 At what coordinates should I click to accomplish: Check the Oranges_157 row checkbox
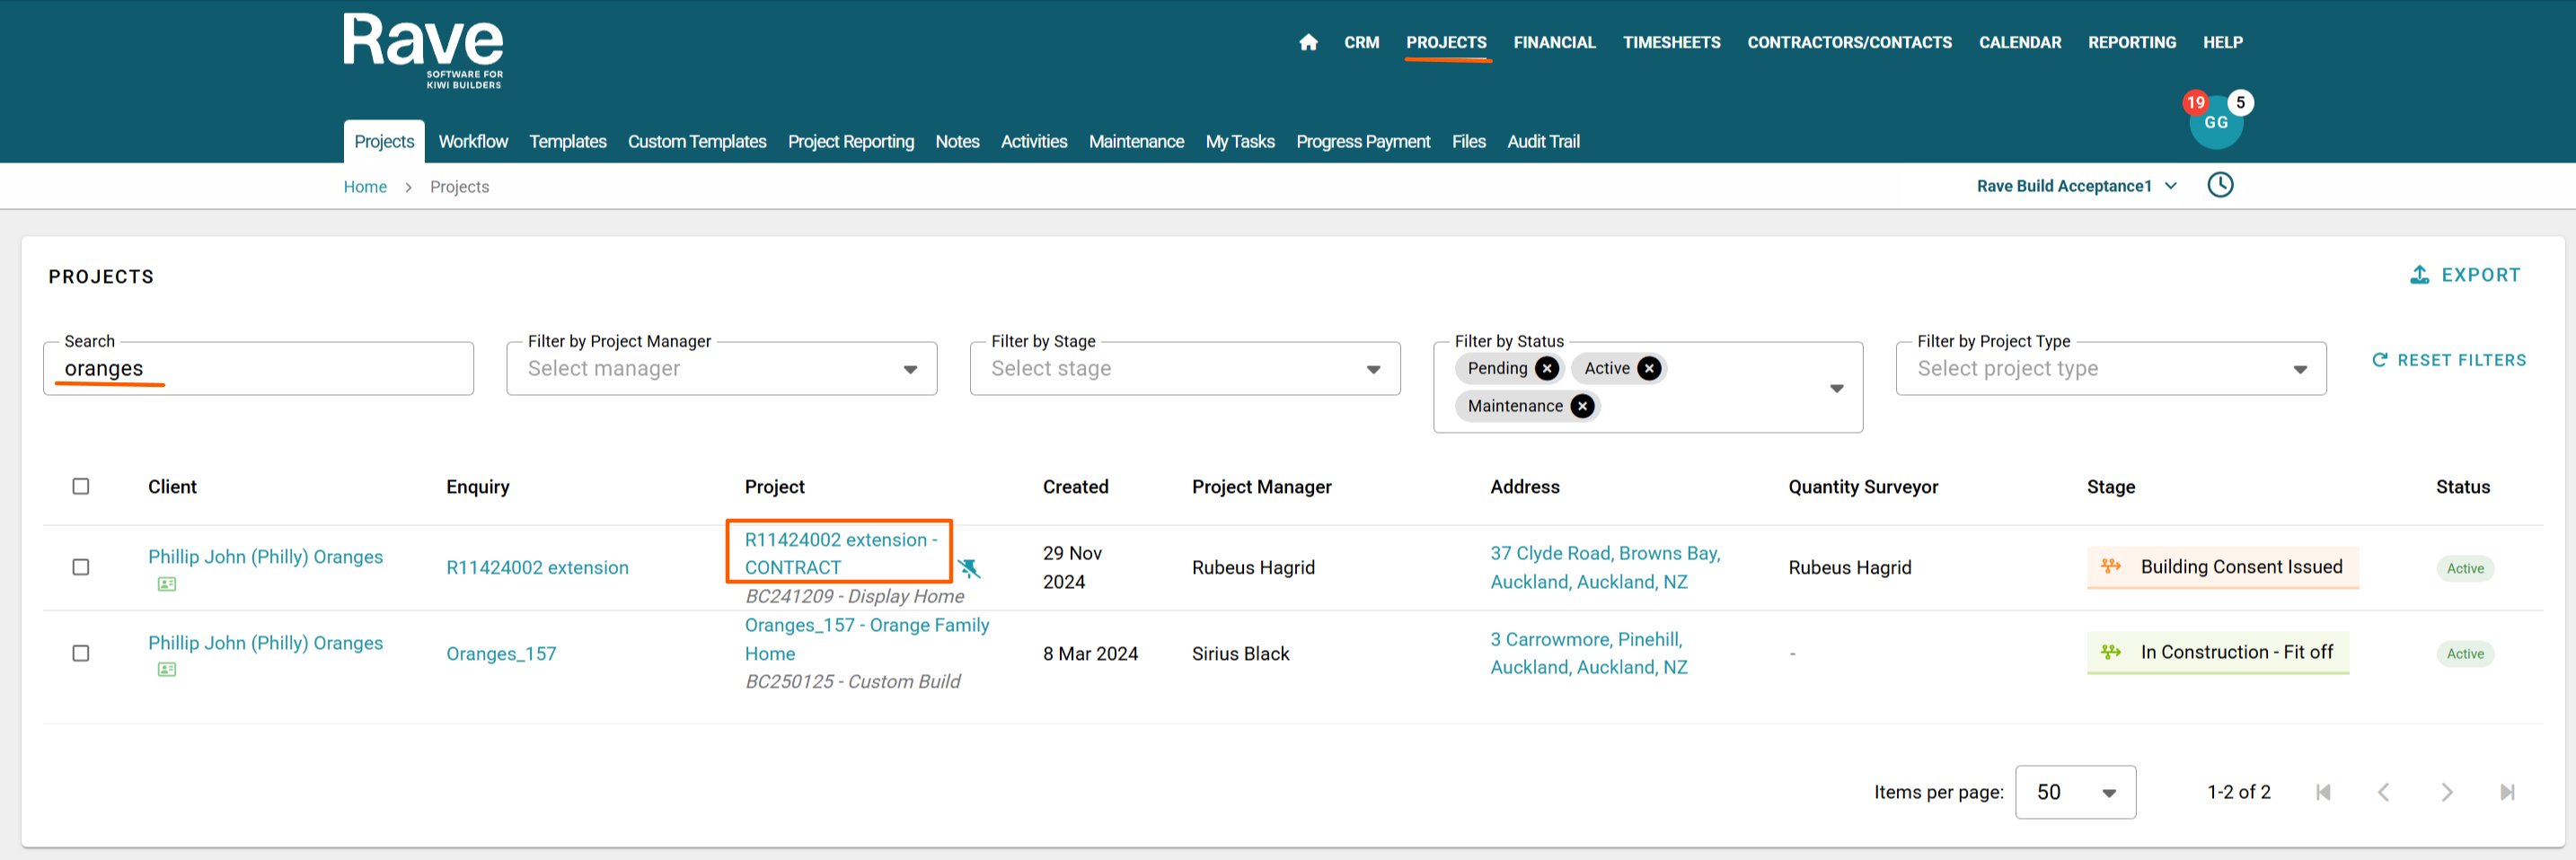pos(81,653)
